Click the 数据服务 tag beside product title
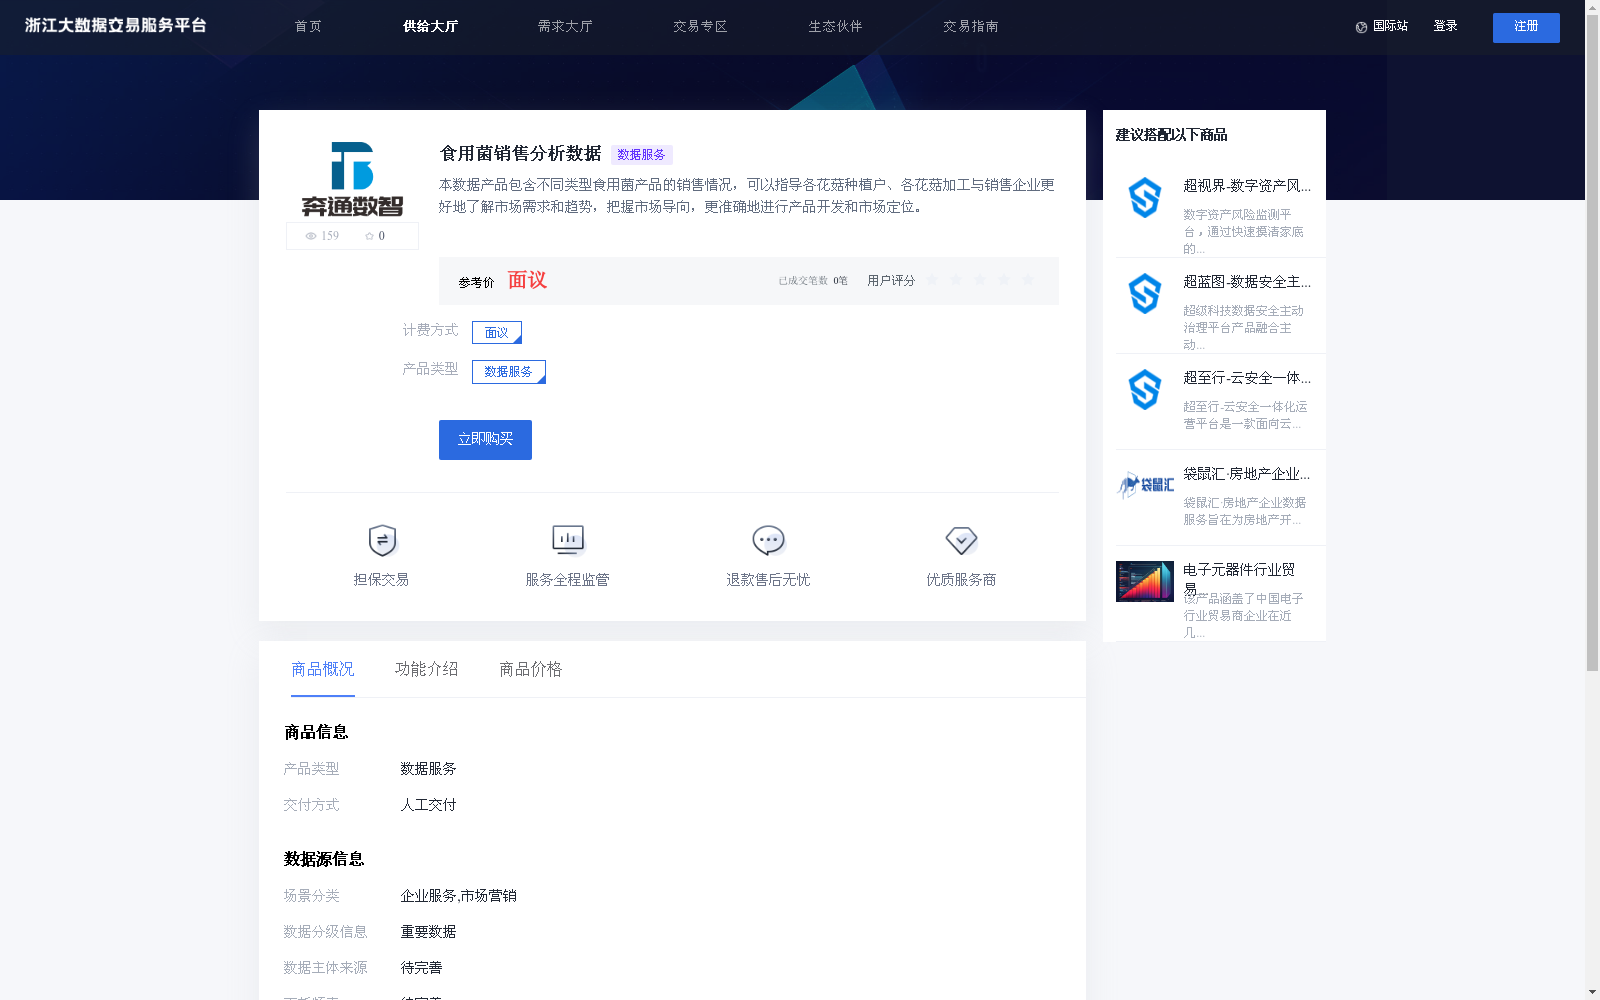 tap(641, 155)
